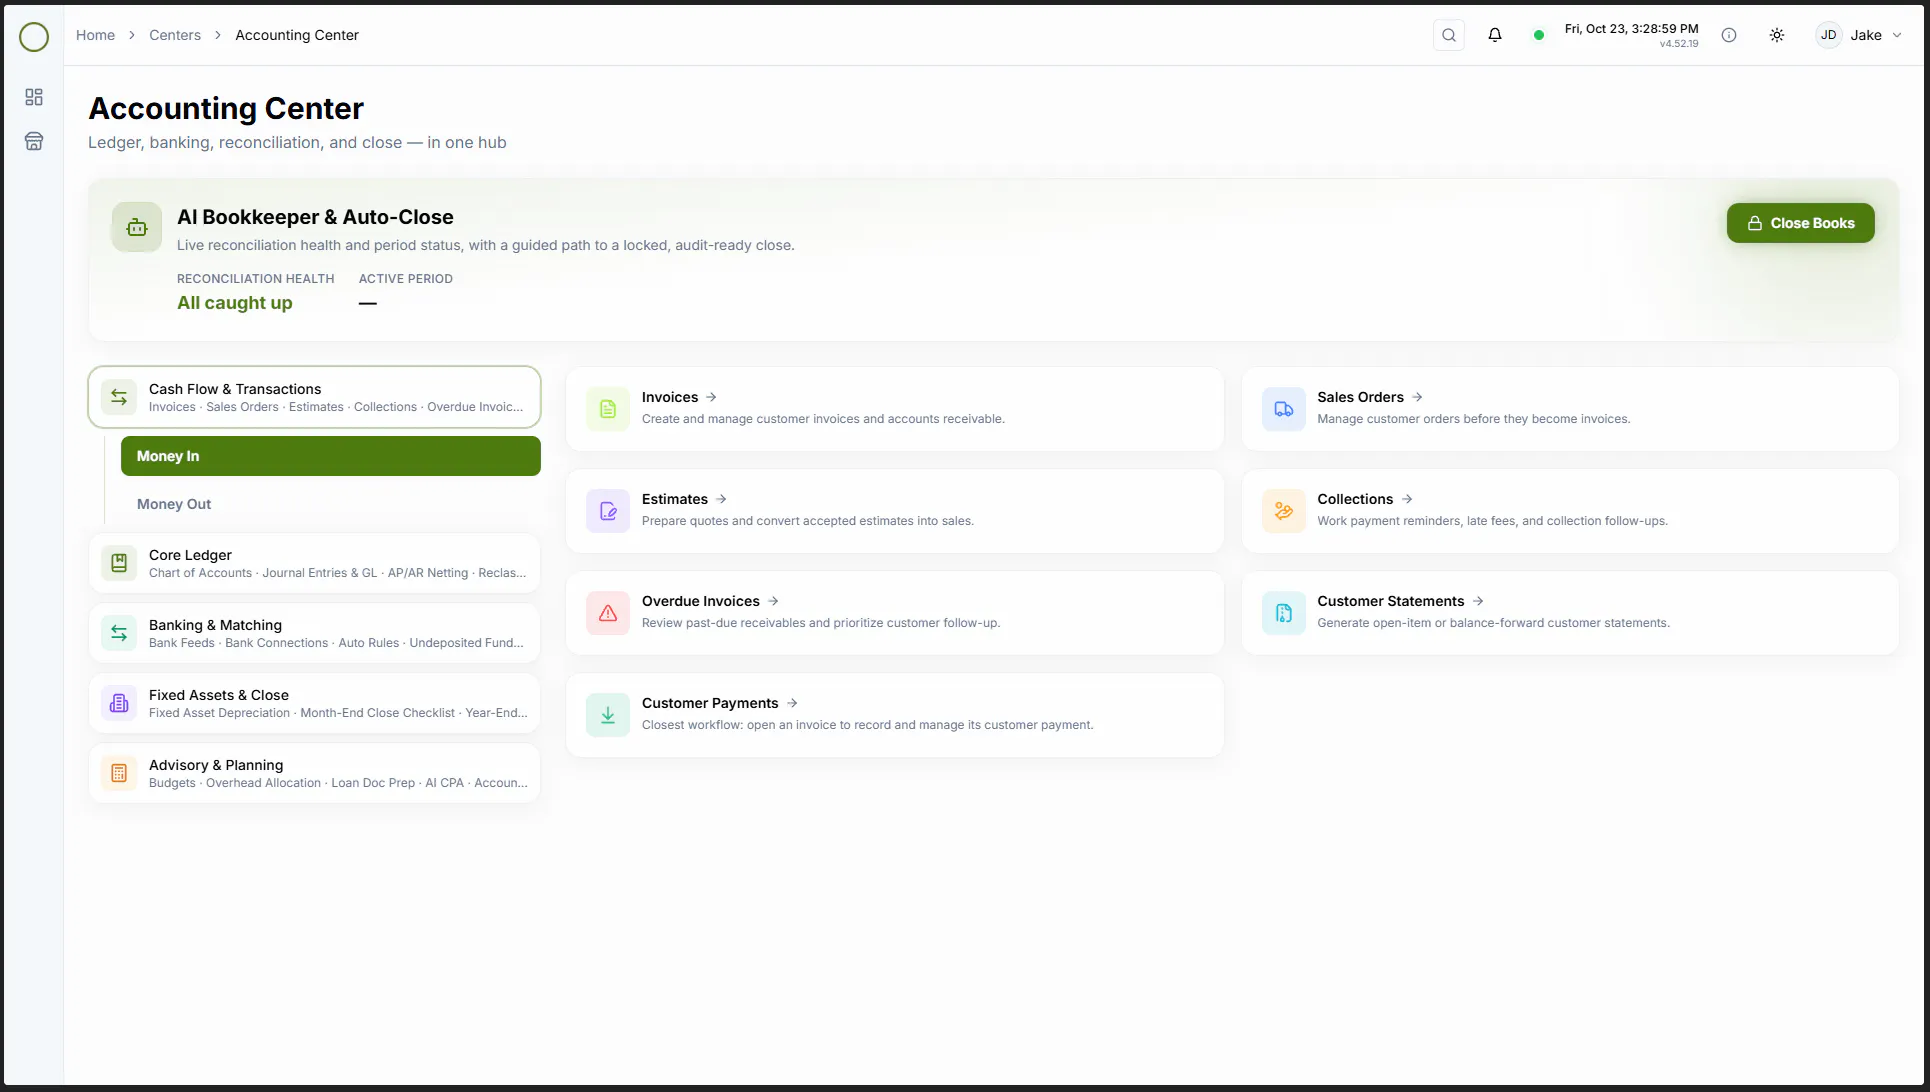Open the Customer Payments card title
Viewport: 1930px width, 1092px height.
click(x=710, y=703)
